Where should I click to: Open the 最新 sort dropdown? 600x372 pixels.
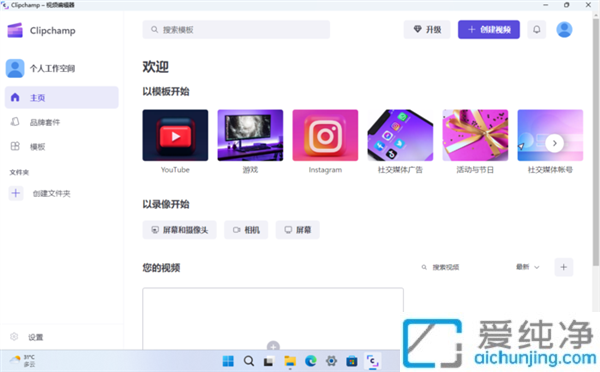pyautogui.click(x=528, y=267)
